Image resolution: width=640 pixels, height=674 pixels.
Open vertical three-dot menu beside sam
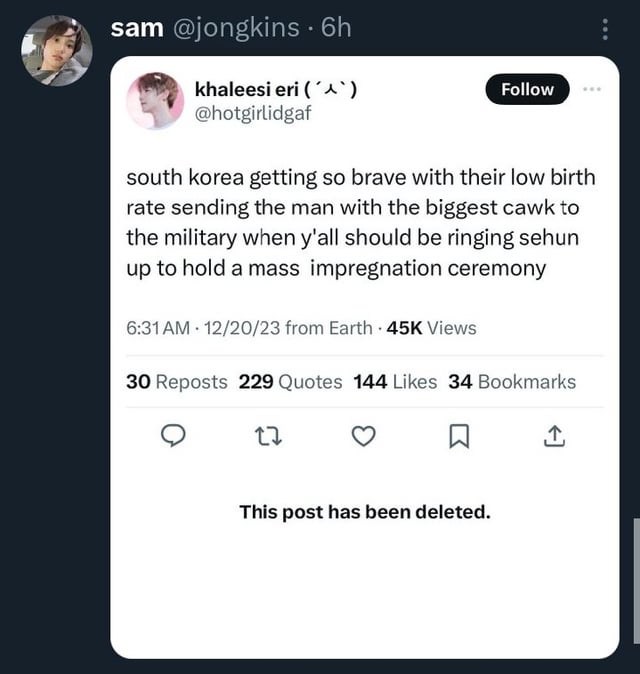[x=605, y=30]
